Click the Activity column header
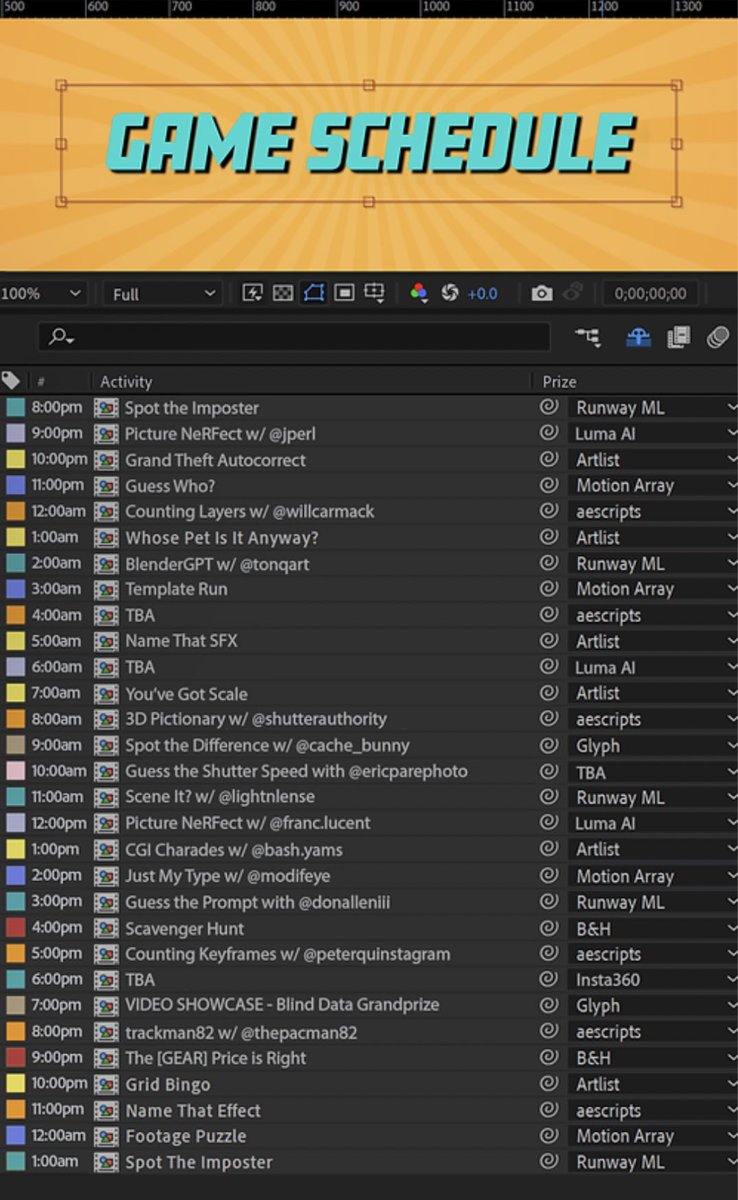 [126, 382]
